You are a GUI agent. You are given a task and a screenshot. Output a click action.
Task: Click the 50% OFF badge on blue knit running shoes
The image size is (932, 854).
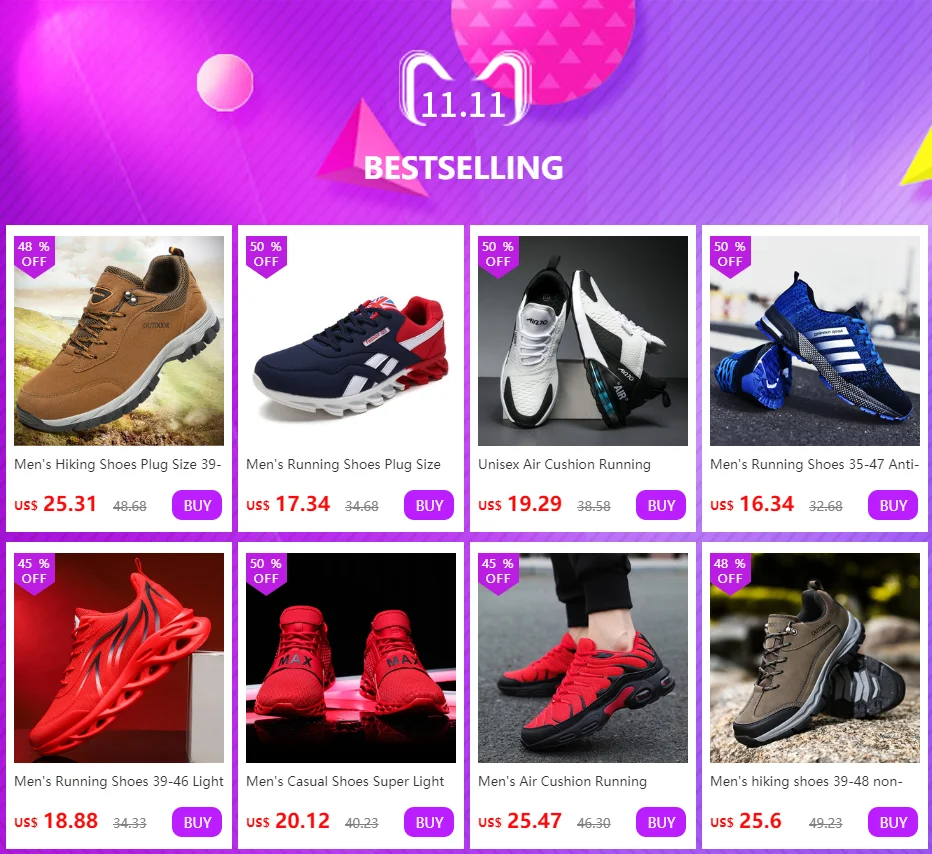tap(730, 257)
